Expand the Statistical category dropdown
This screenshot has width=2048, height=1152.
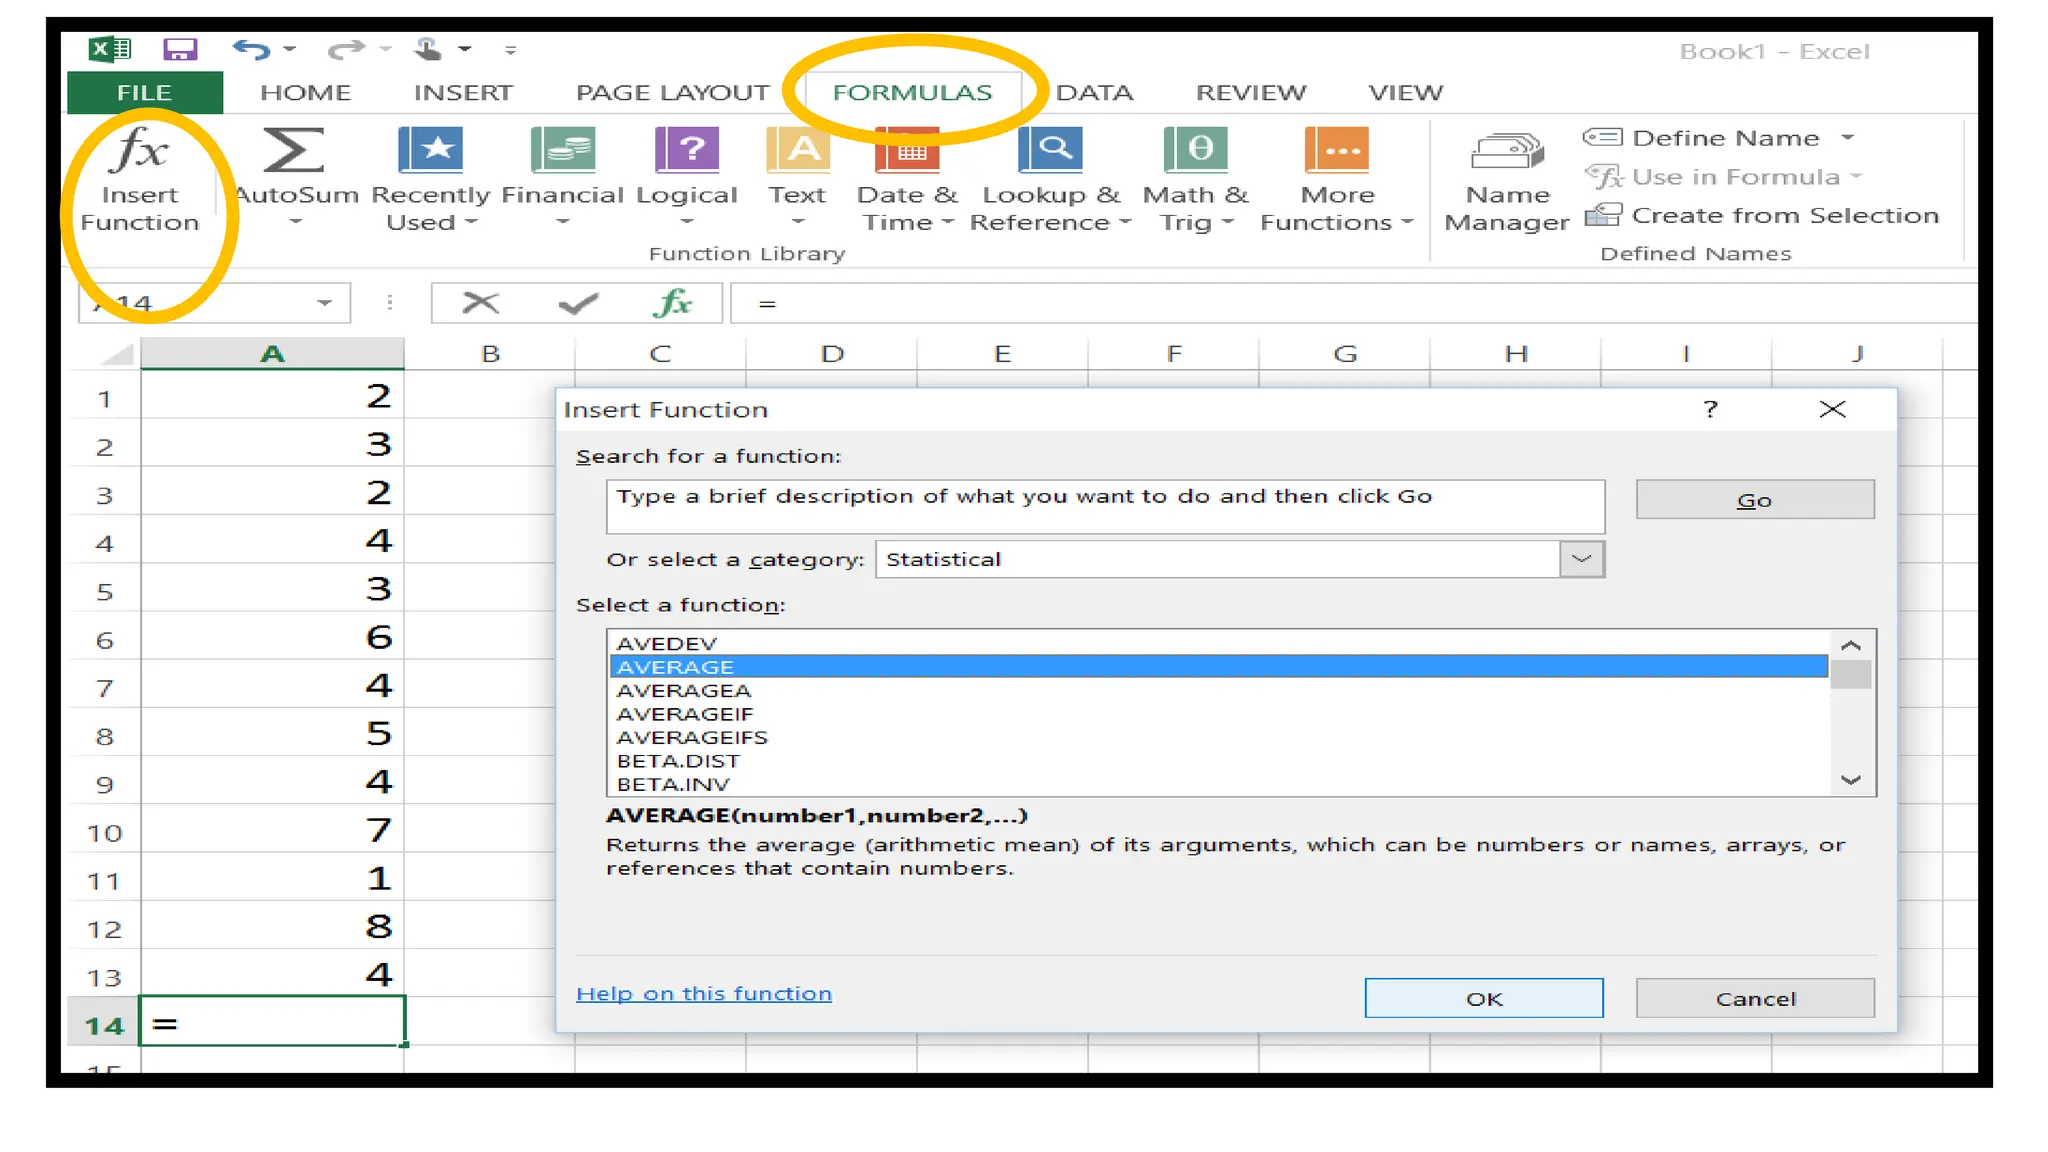(x=1581, y=559)
